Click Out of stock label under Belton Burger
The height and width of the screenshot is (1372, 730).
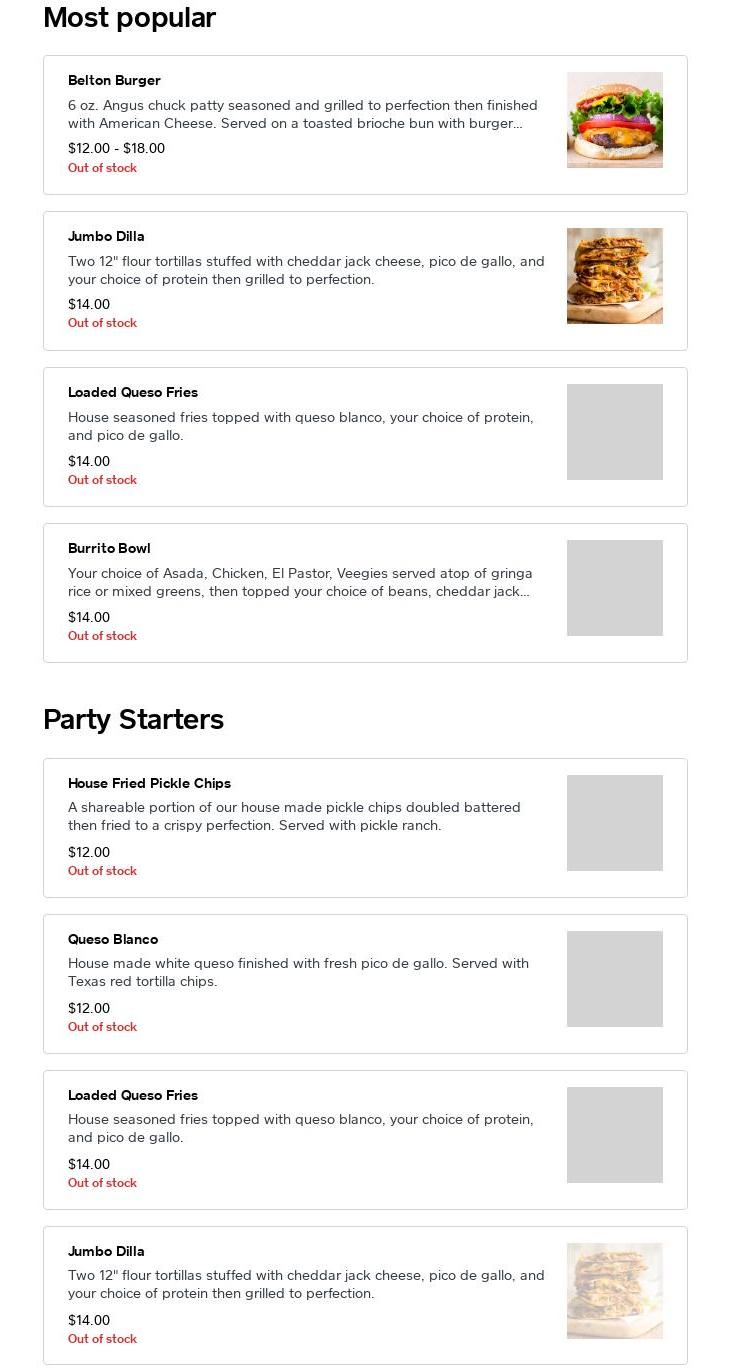tap(102, 168)
